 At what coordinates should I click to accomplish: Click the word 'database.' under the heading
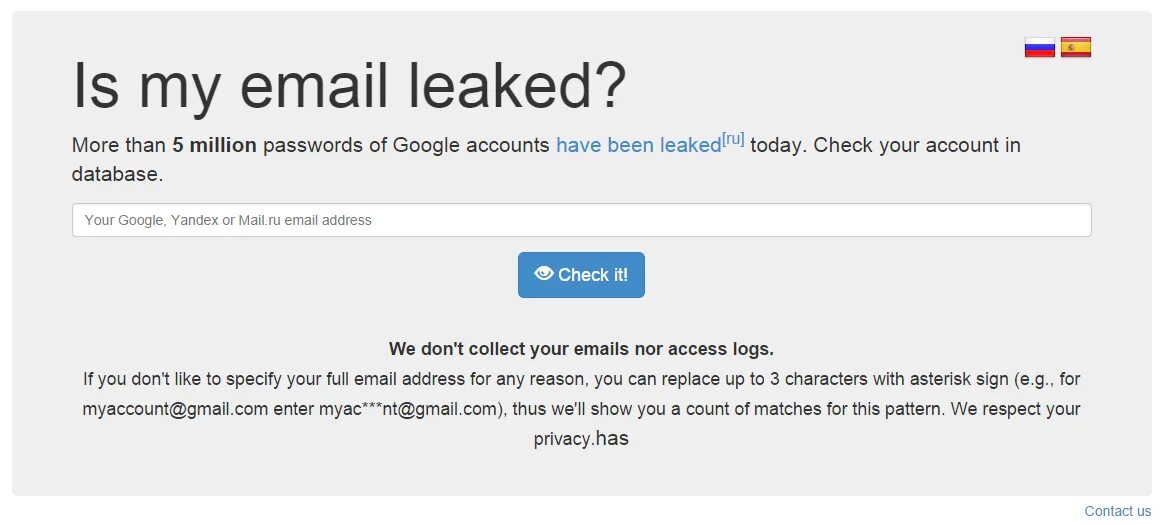tap(117, 175)
